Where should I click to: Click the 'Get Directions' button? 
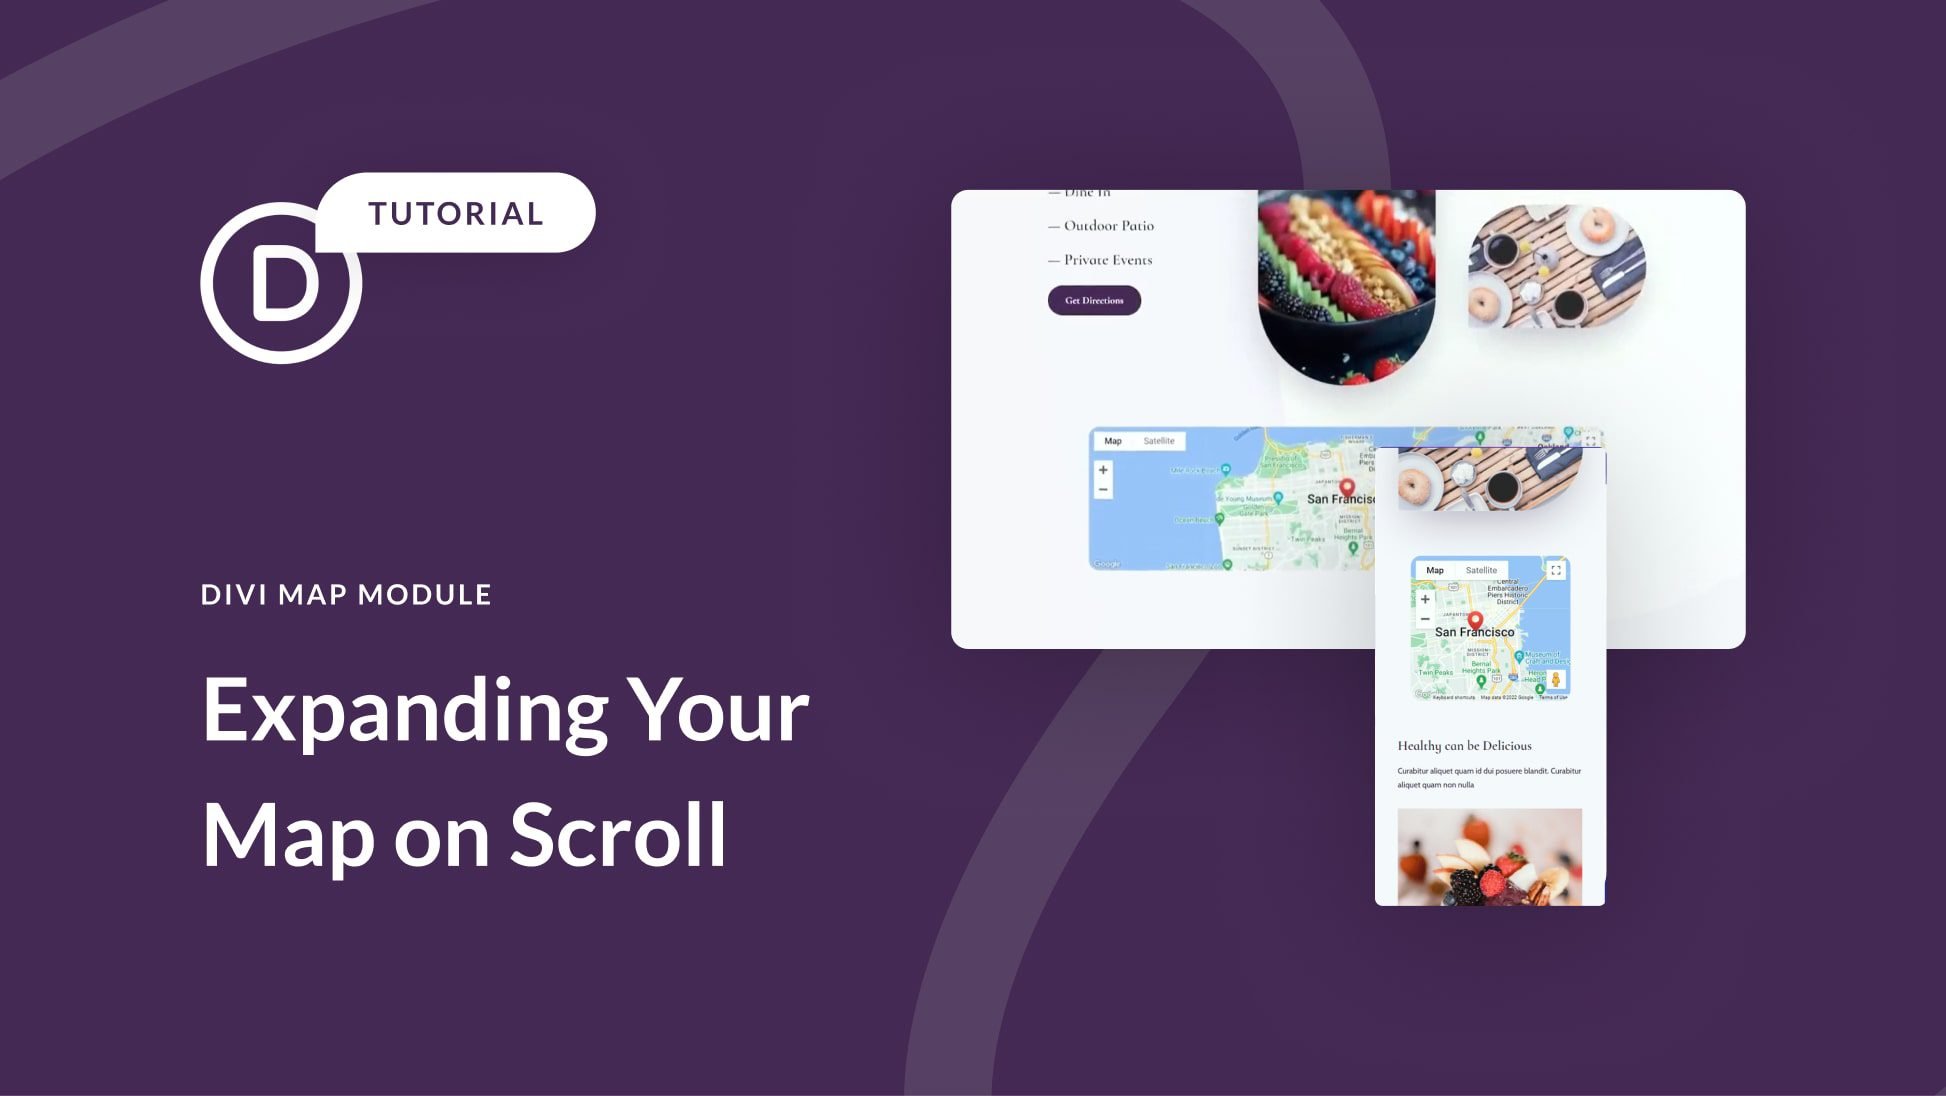1093,299
